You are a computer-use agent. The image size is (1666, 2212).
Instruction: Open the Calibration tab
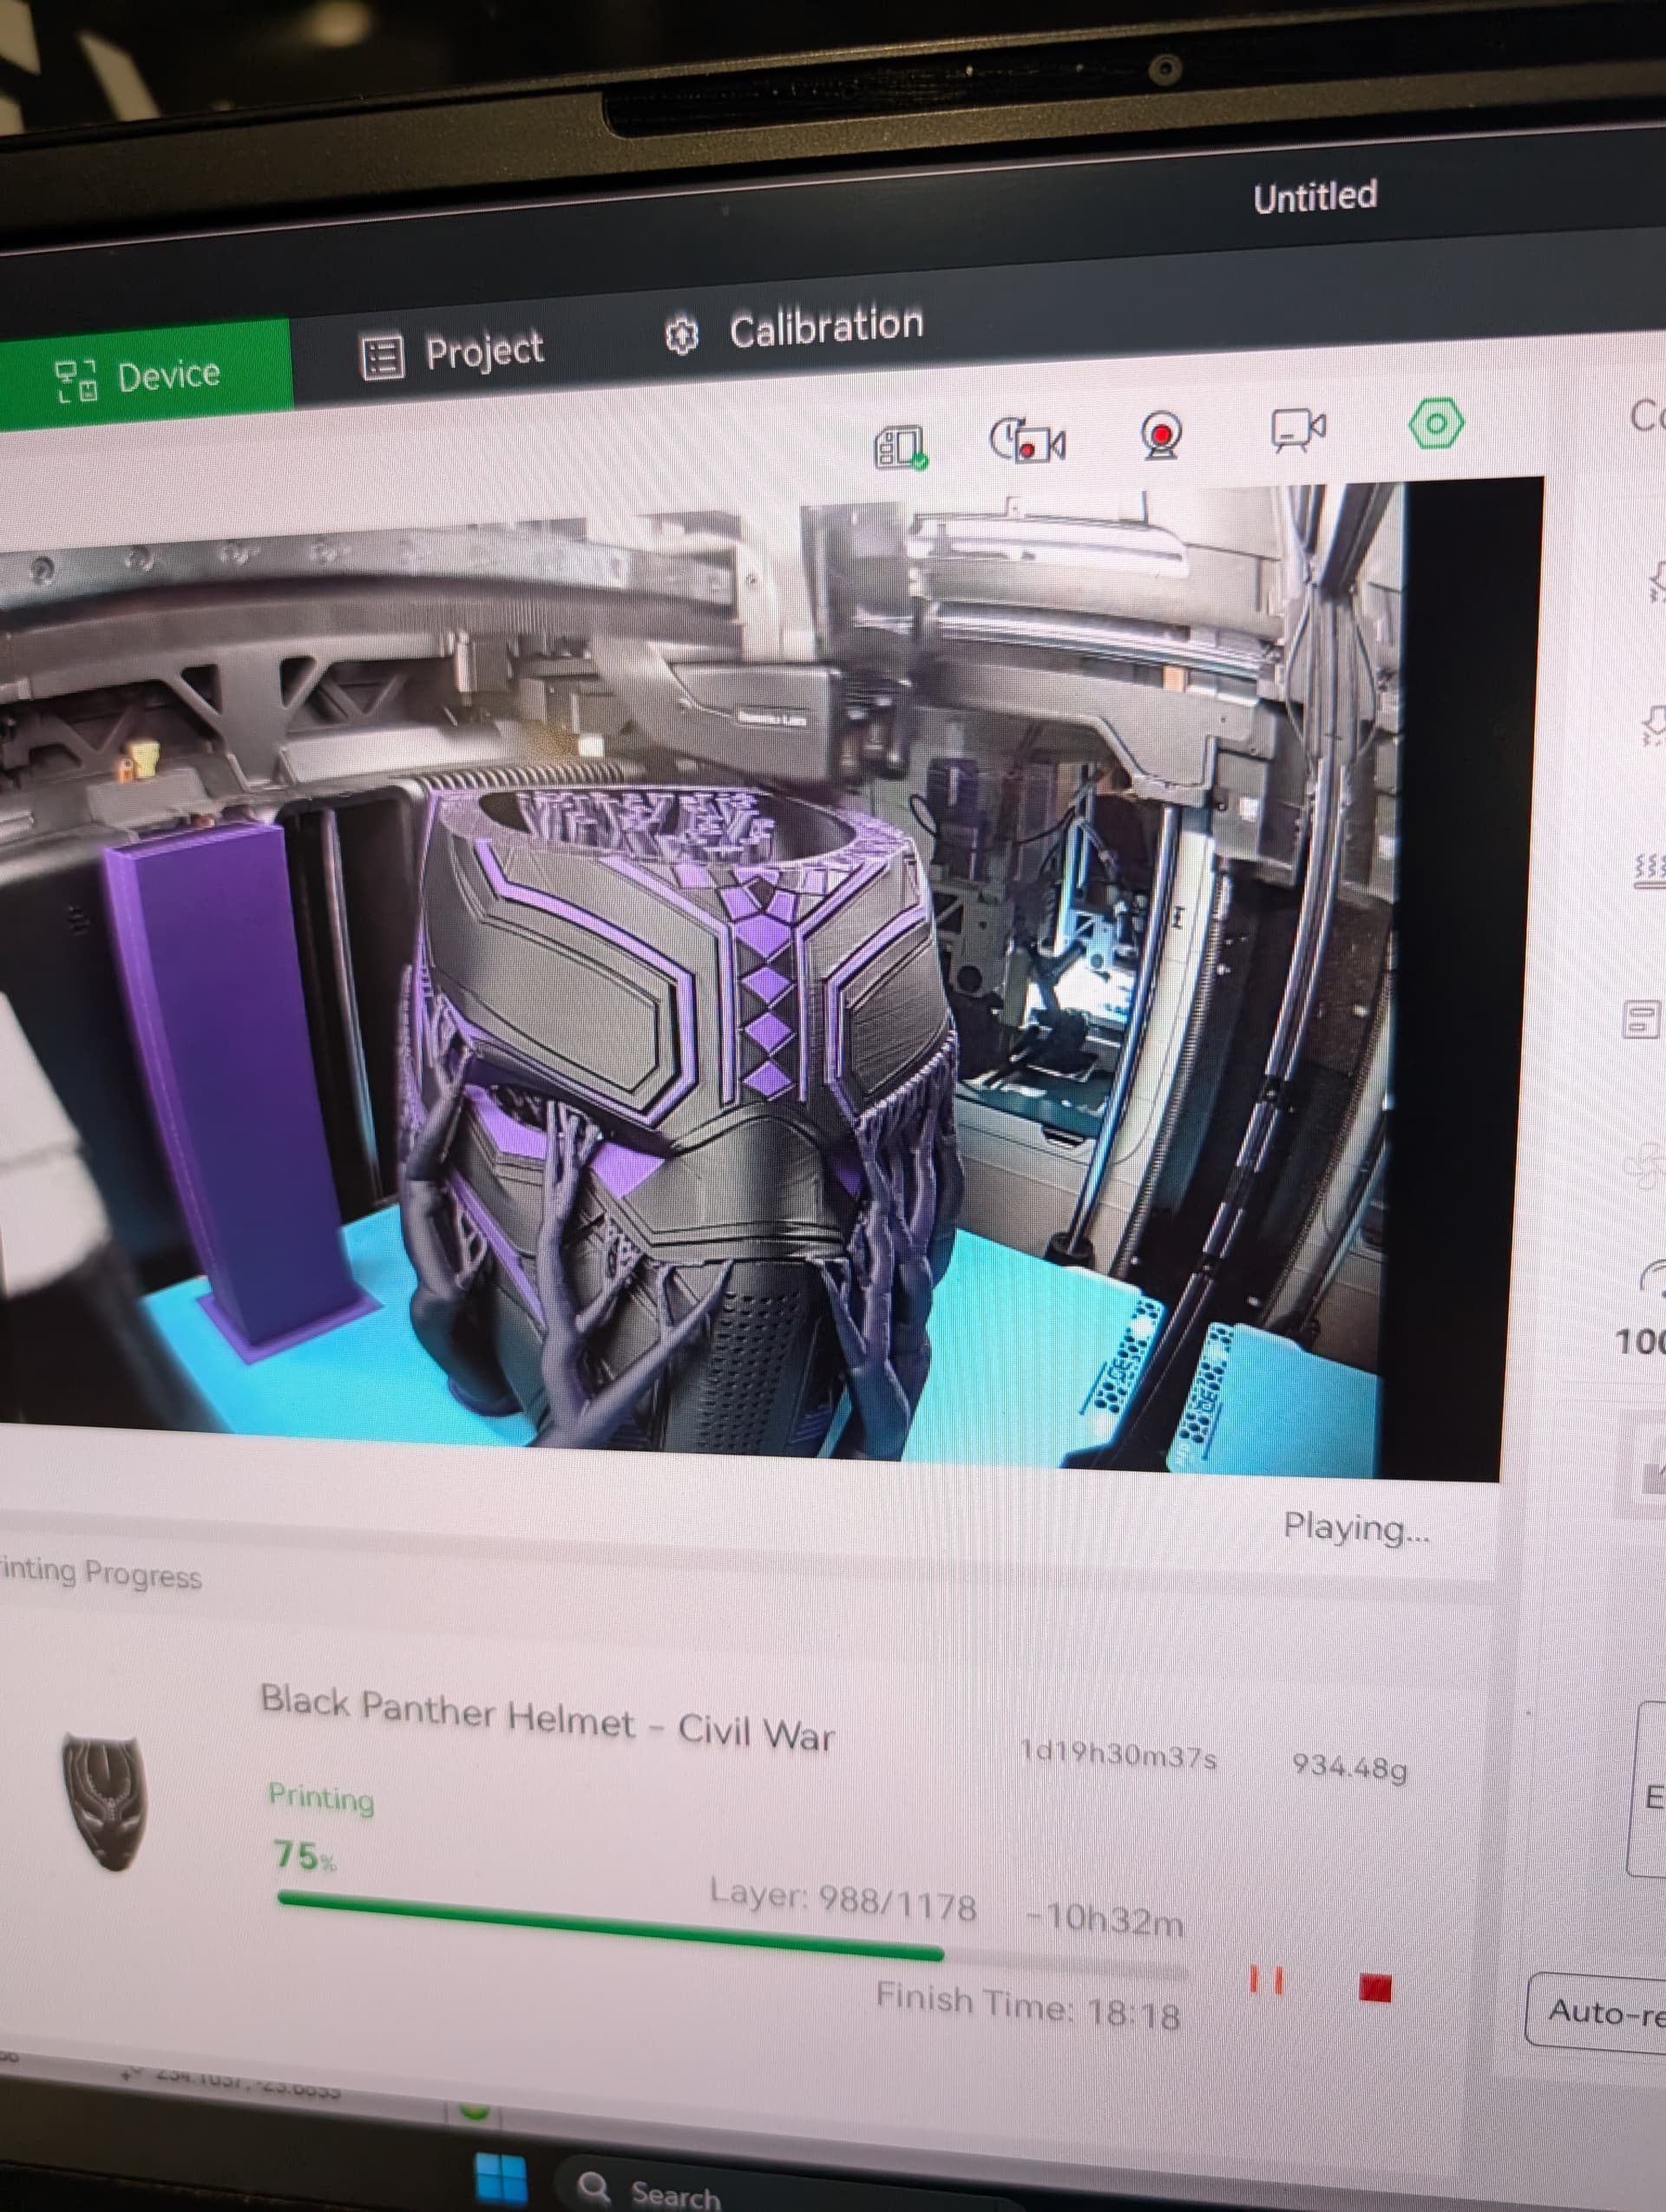(794, 330)
